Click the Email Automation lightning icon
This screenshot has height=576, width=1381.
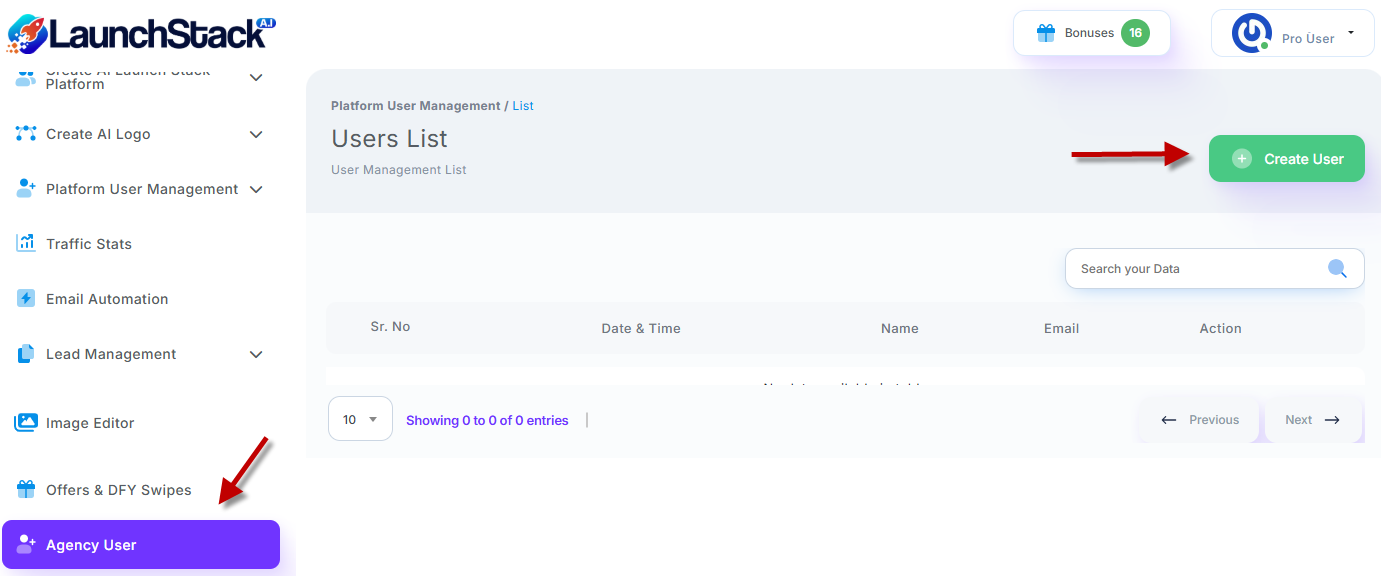point(26,299)
